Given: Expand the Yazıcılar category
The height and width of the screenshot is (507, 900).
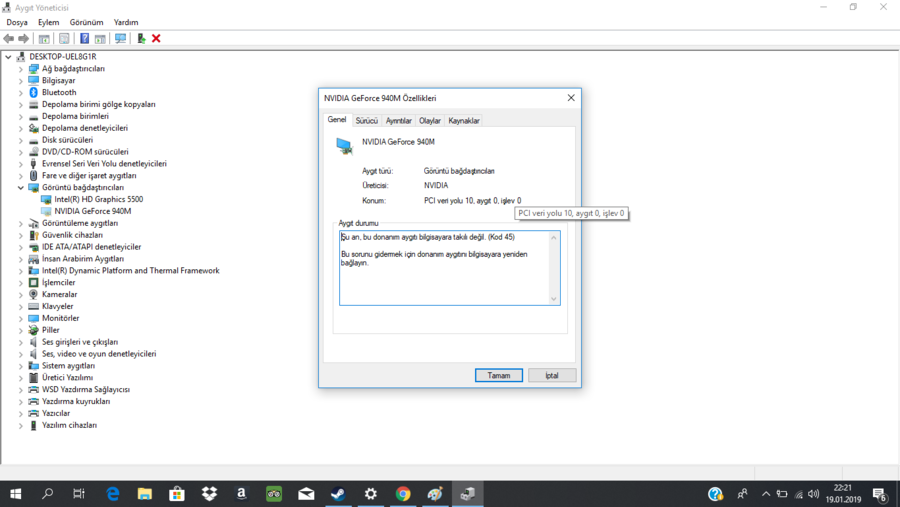Looking at the screenshot, I should pyautogui.click(x=21, y=413).
